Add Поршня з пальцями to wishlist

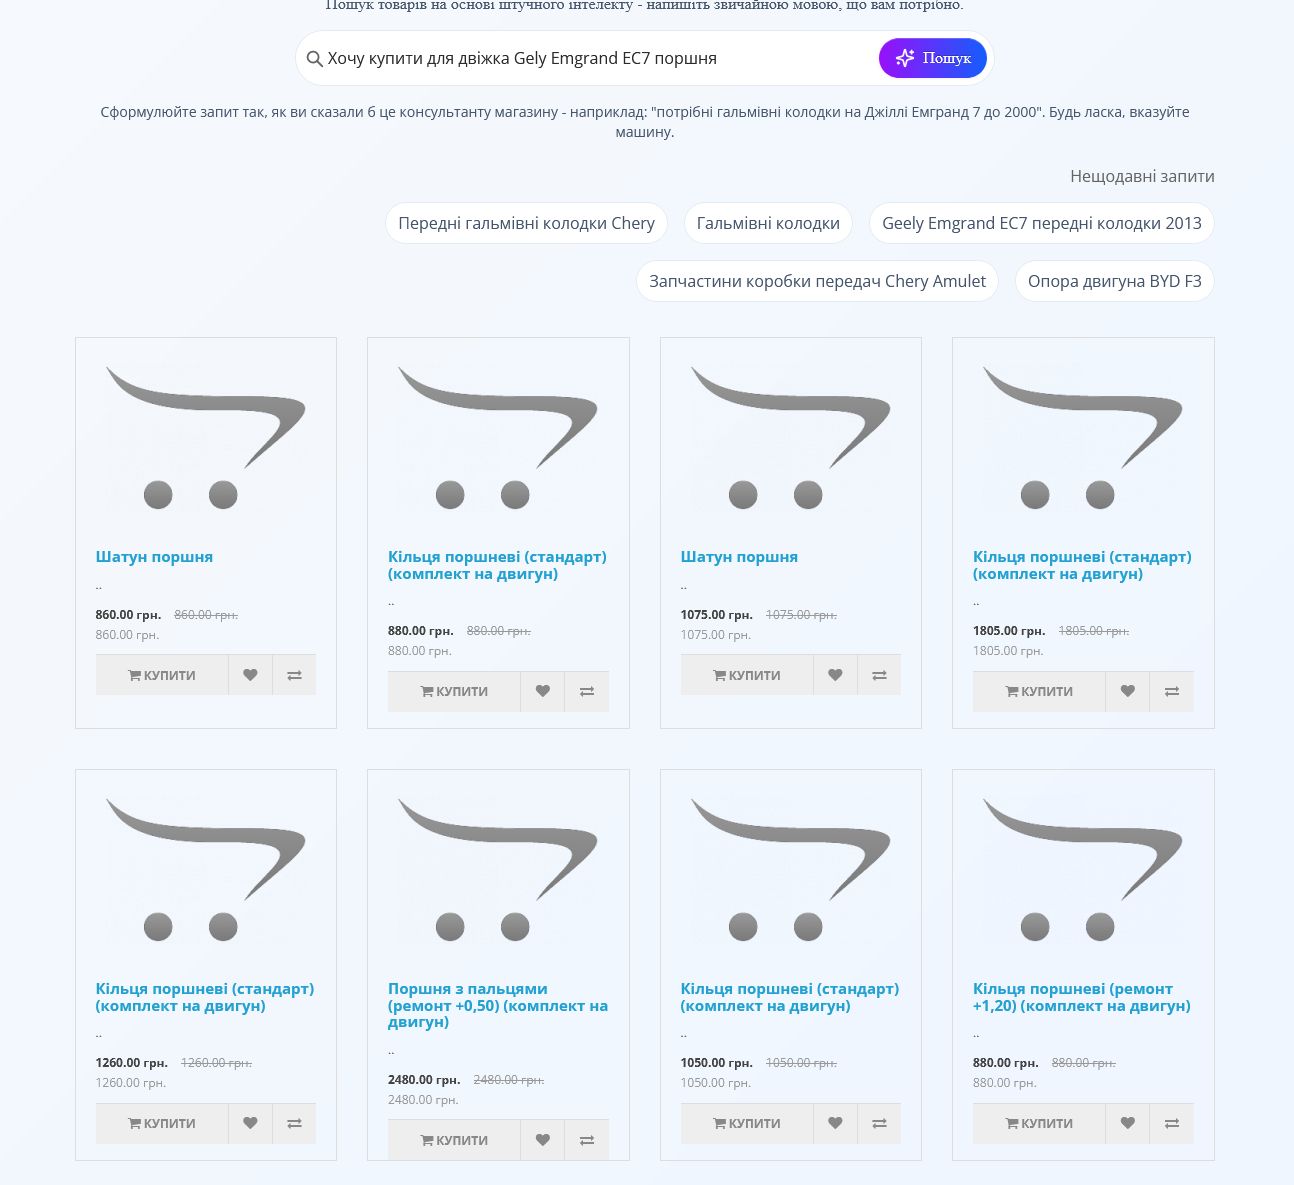coord(542,1140)
